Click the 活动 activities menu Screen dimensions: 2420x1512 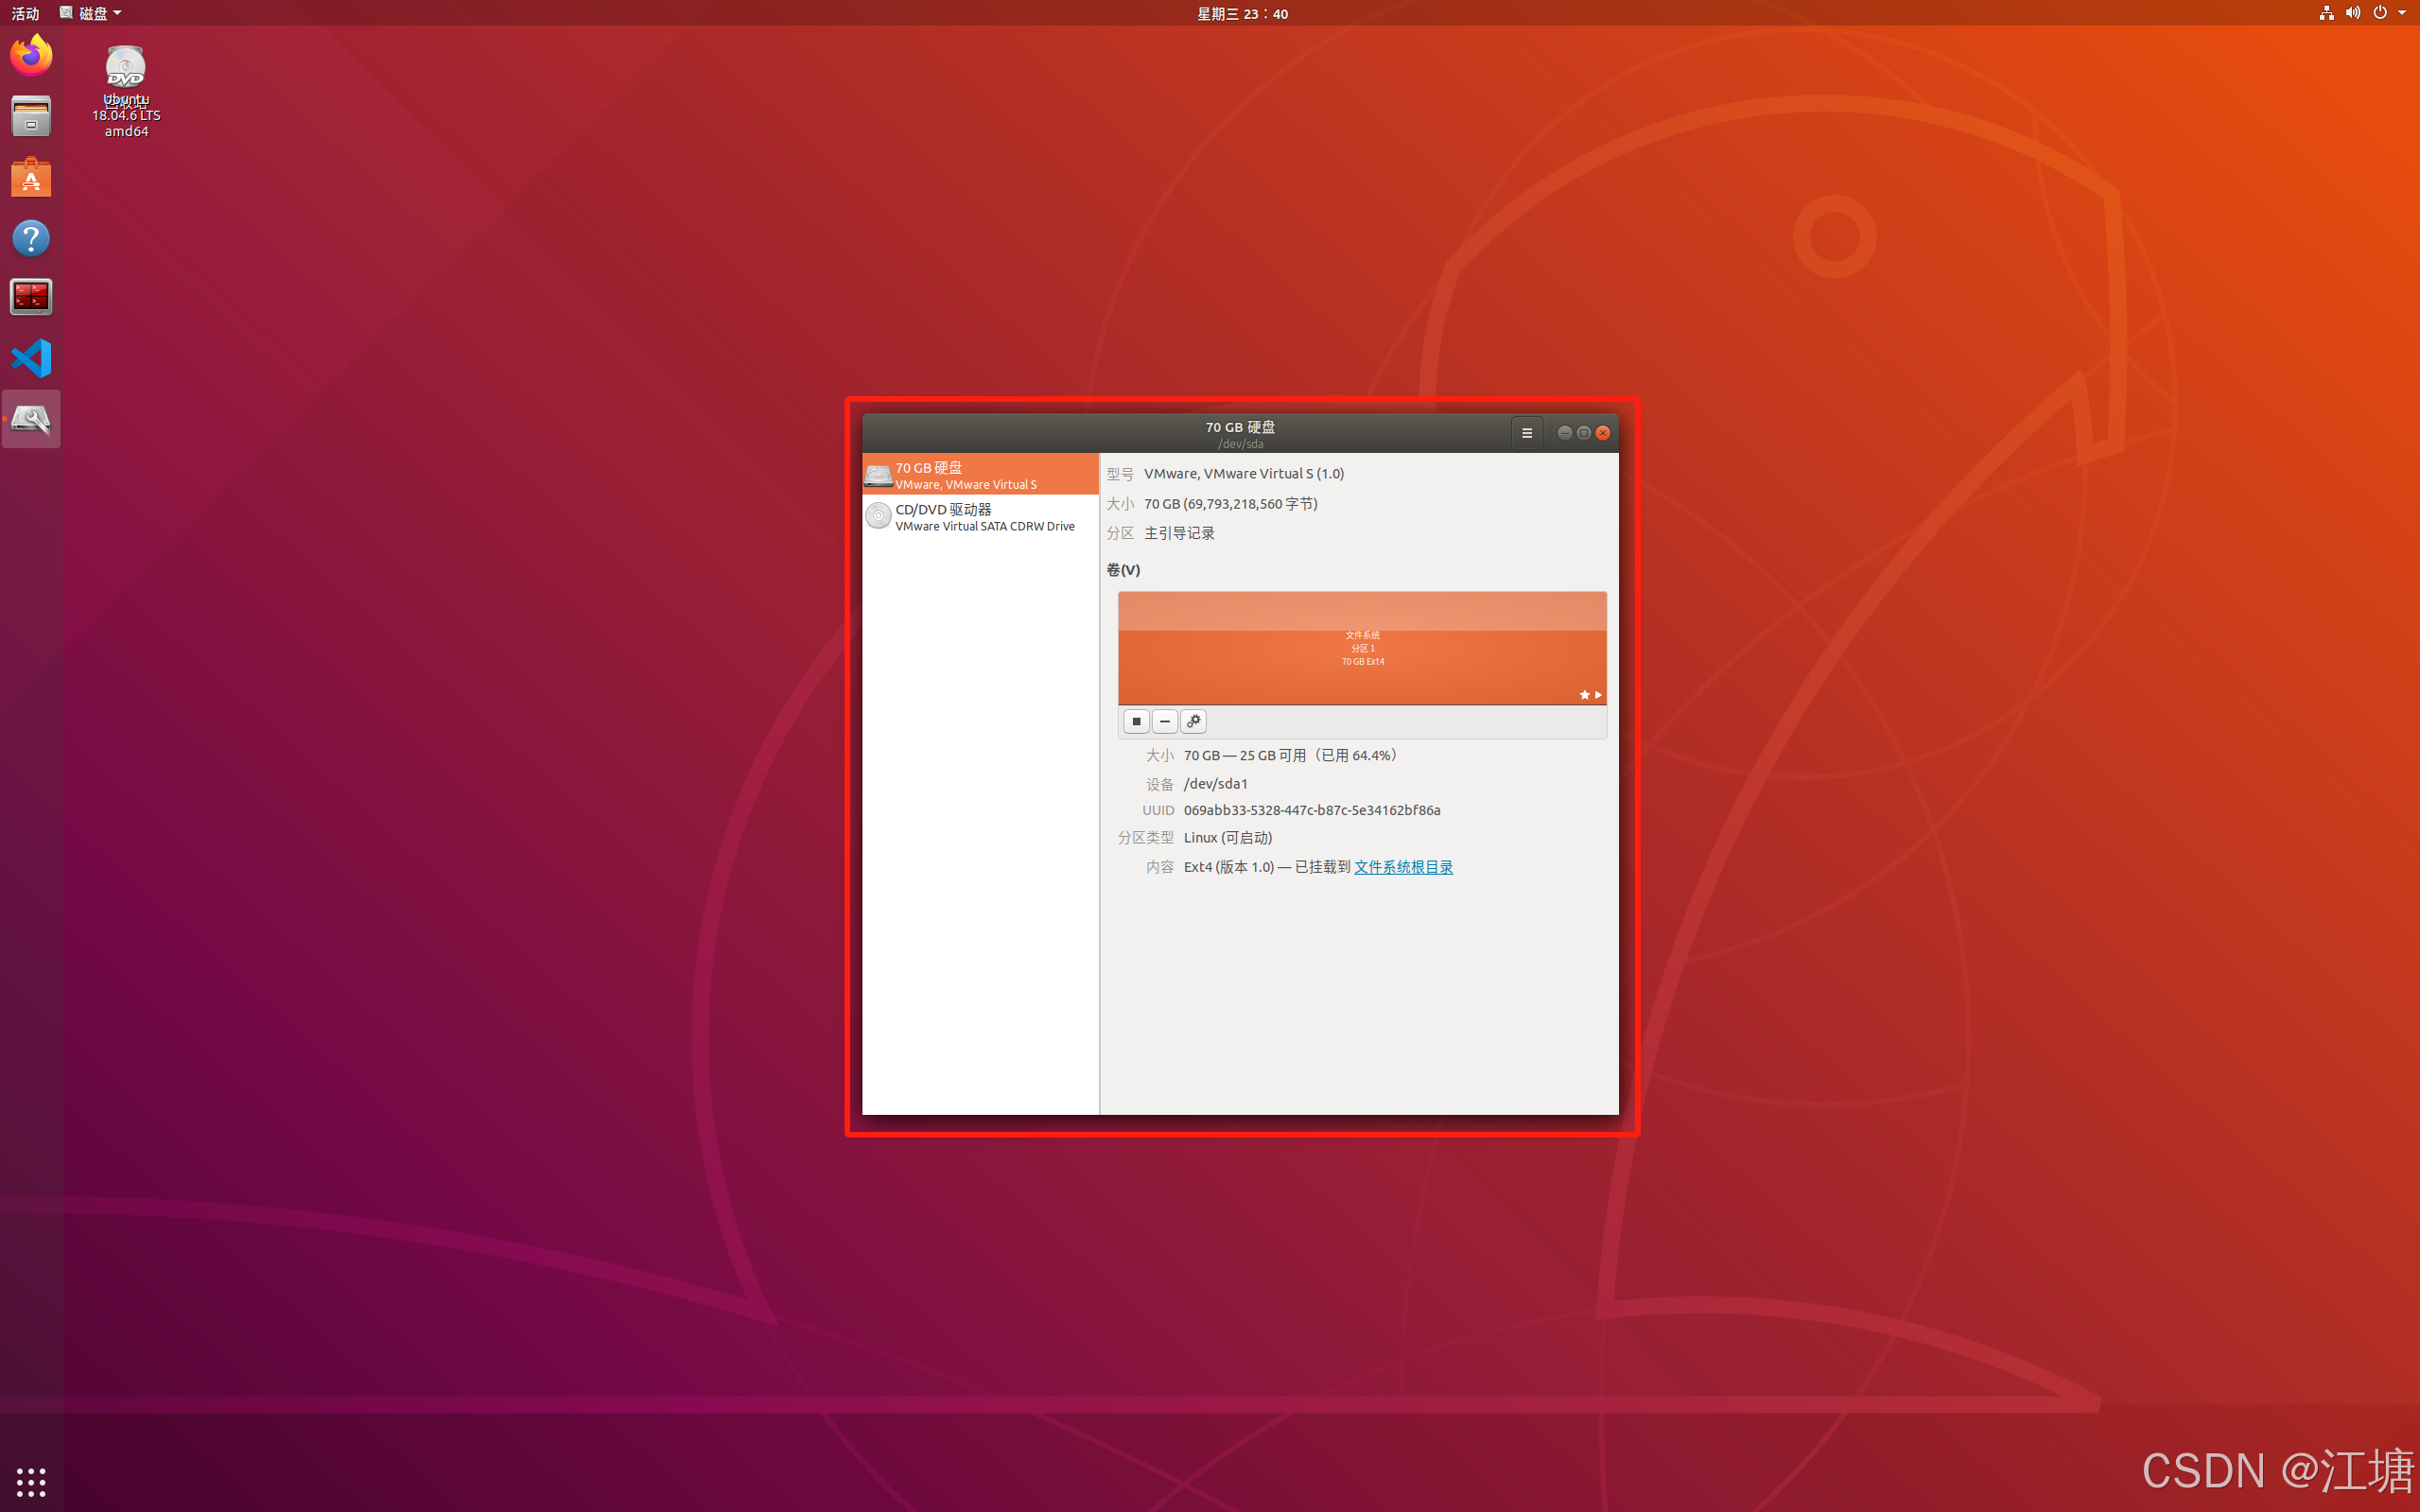25,13
